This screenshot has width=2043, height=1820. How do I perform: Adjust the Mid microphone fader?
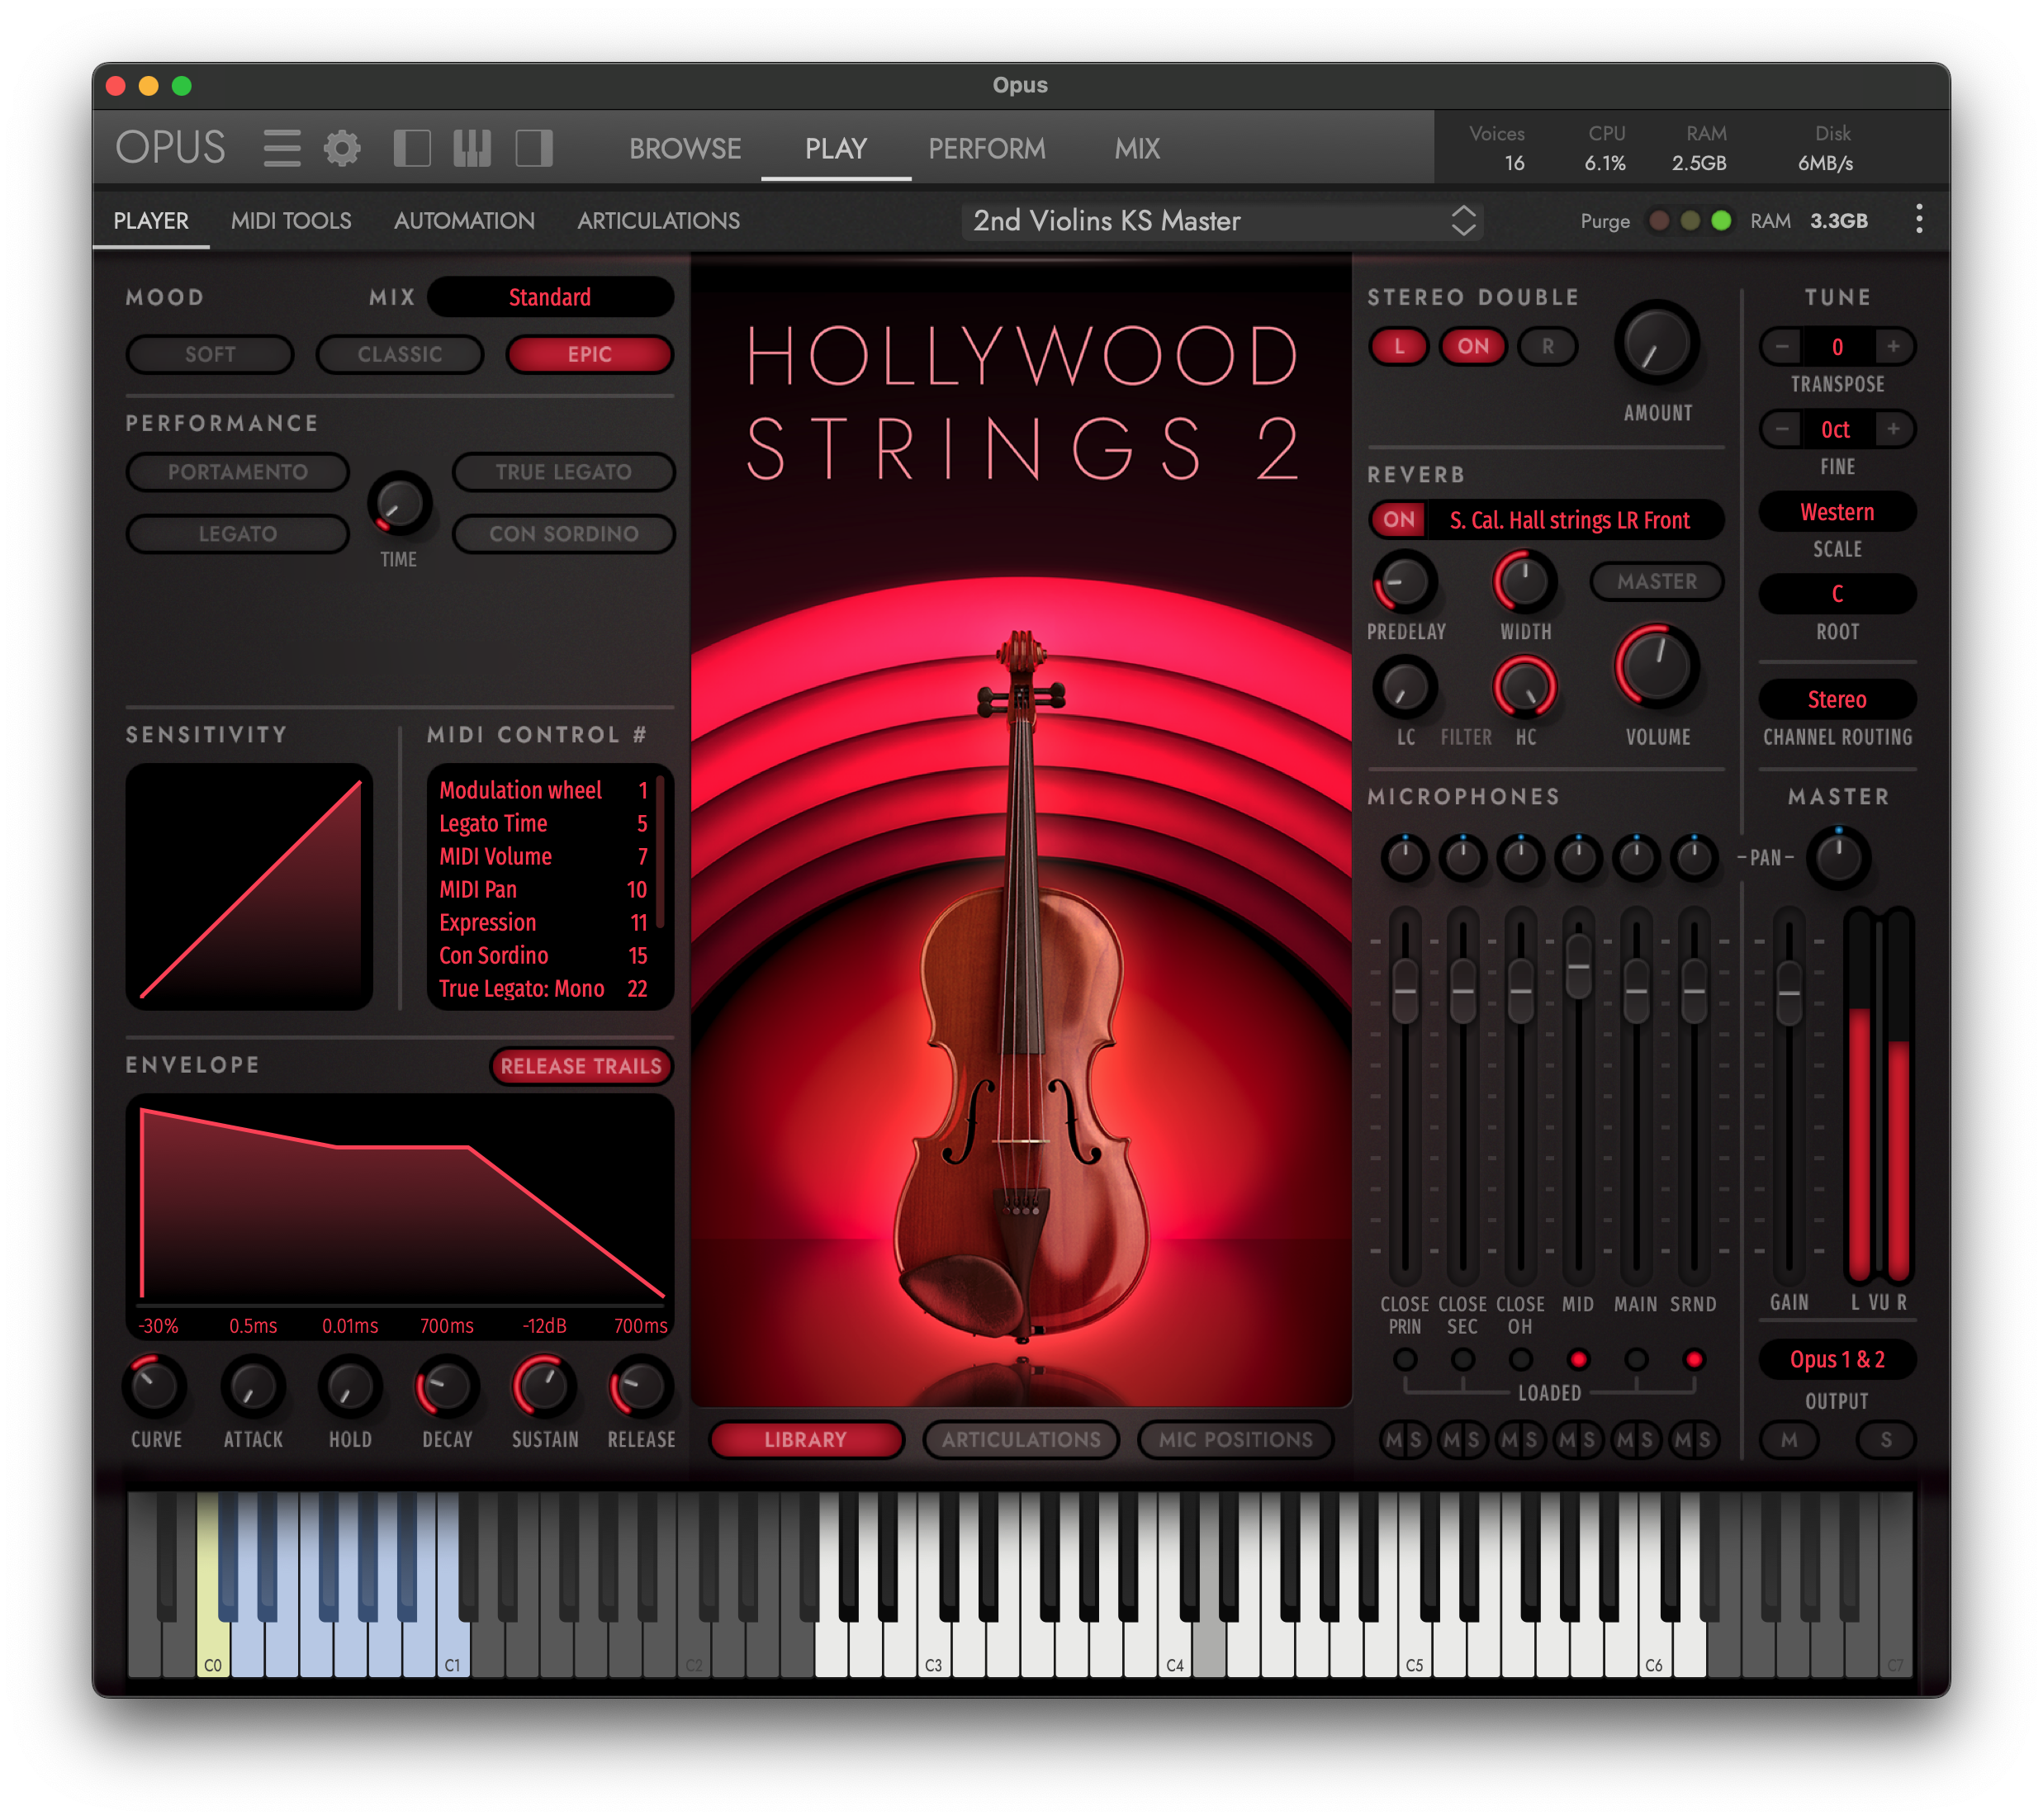click(1578, 966)
